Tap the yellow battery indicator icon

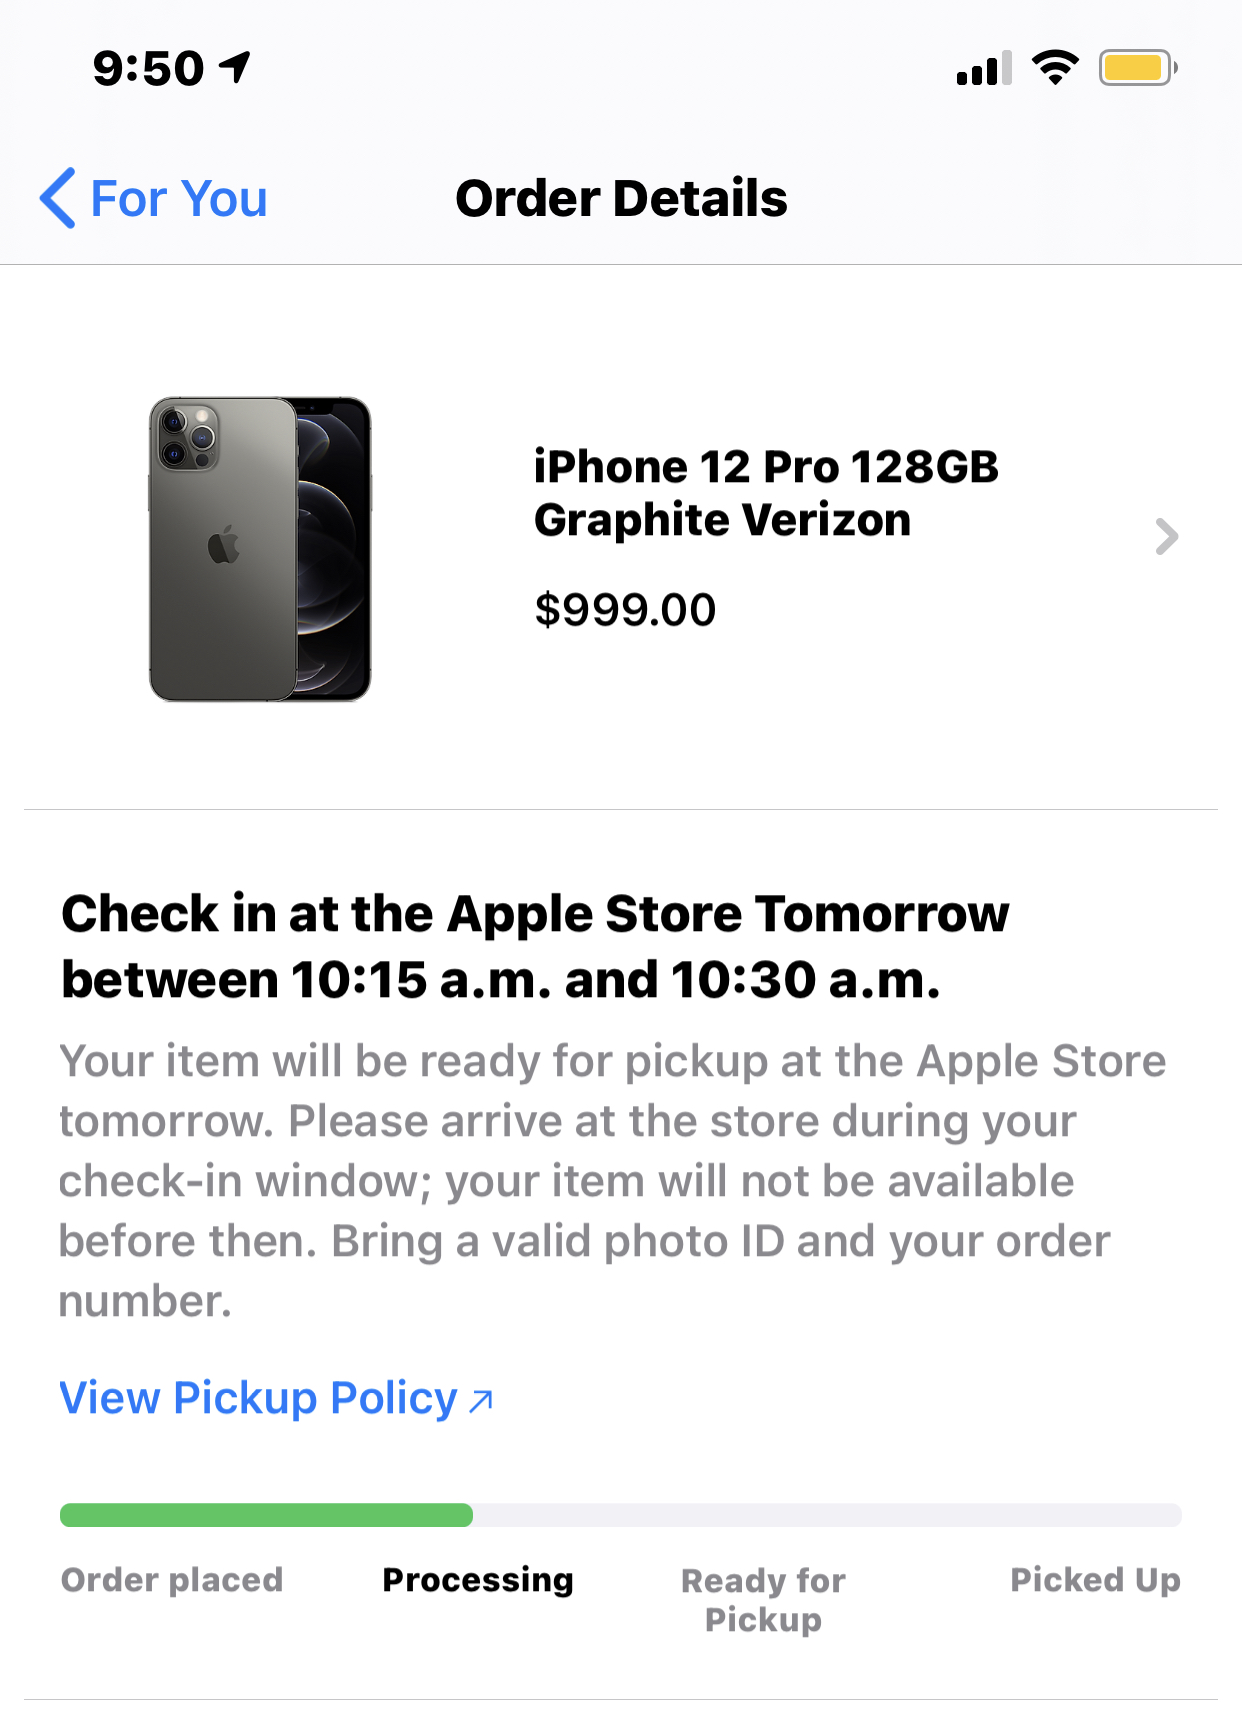tap(1137, 68)
